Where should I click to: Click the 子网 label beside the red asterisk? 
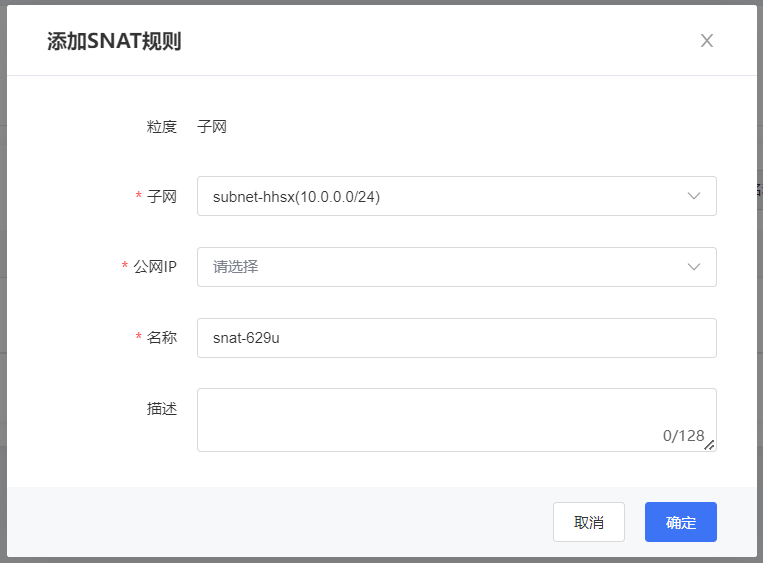point(162,197)
